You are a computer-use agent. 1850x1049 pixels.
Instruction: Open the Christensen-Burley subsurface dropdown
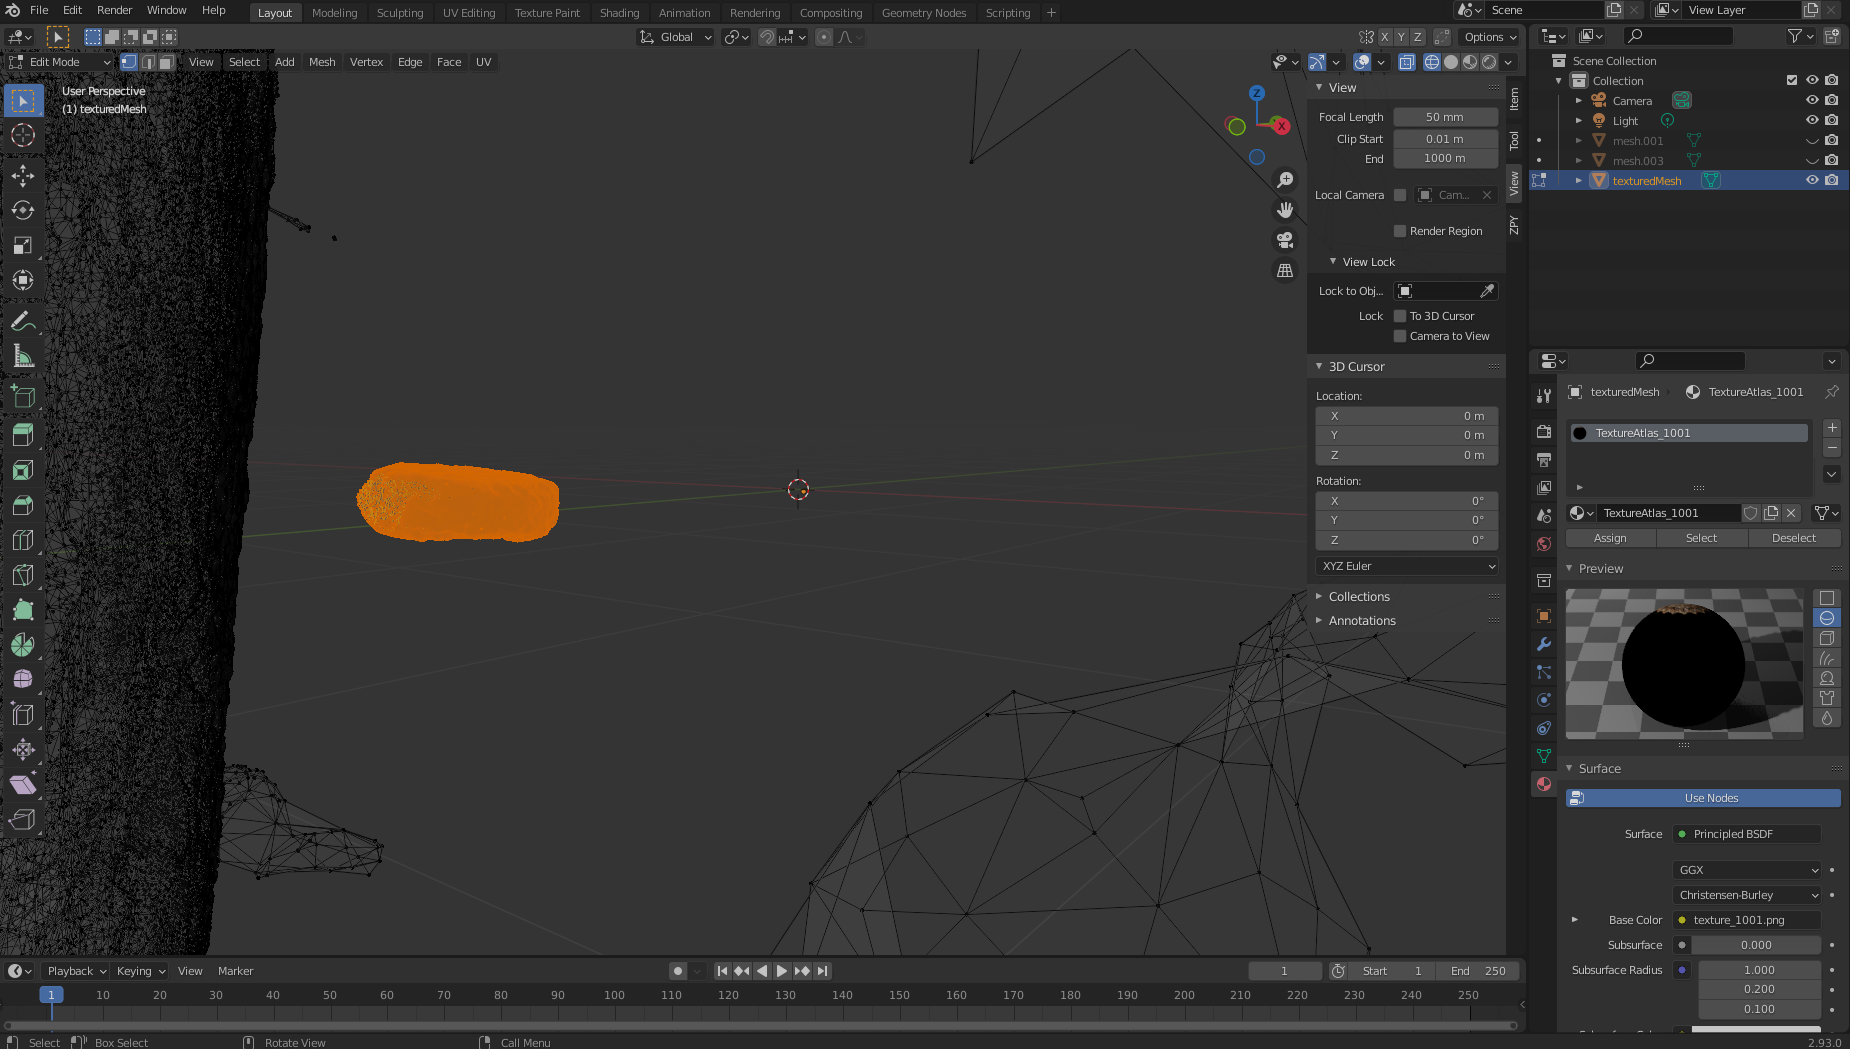tap(1747, 895)
